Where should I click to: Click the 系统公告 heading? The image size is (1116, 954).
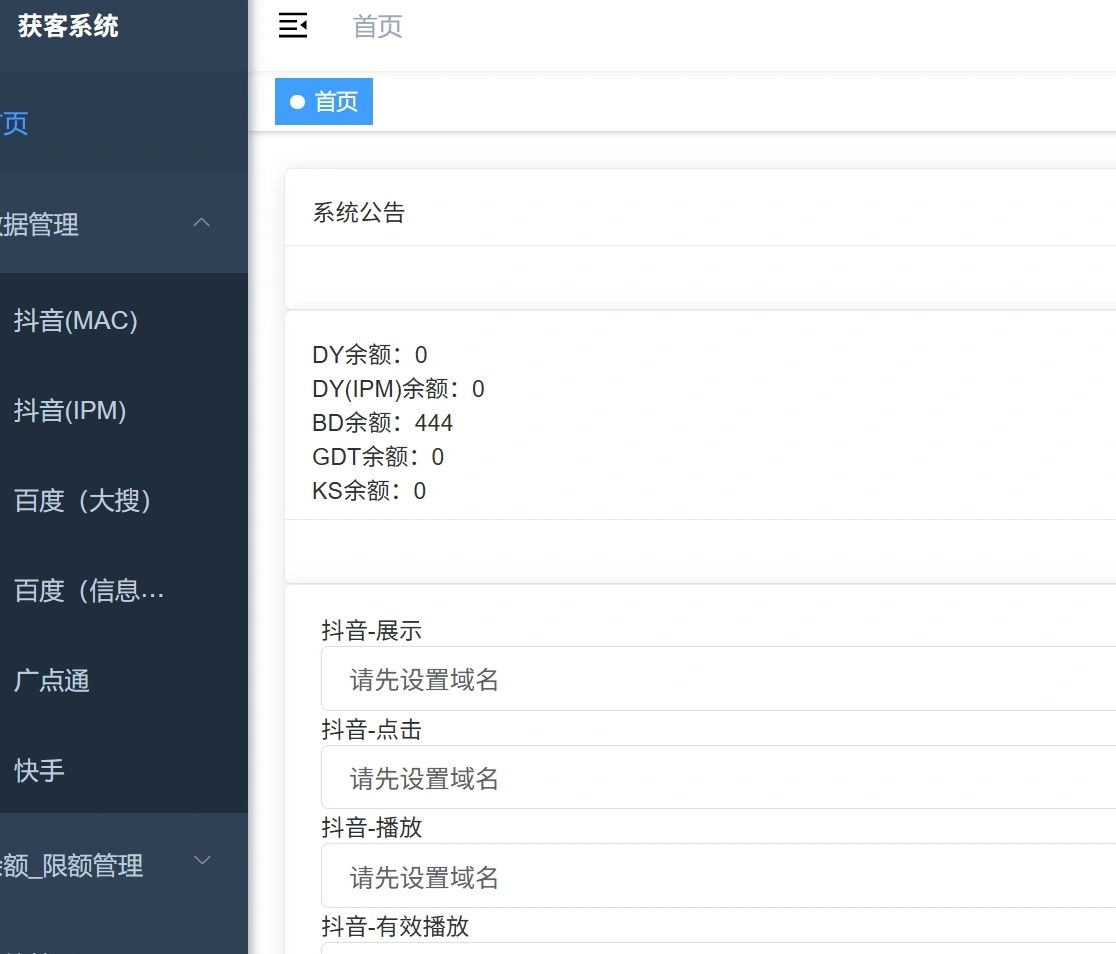359,212
